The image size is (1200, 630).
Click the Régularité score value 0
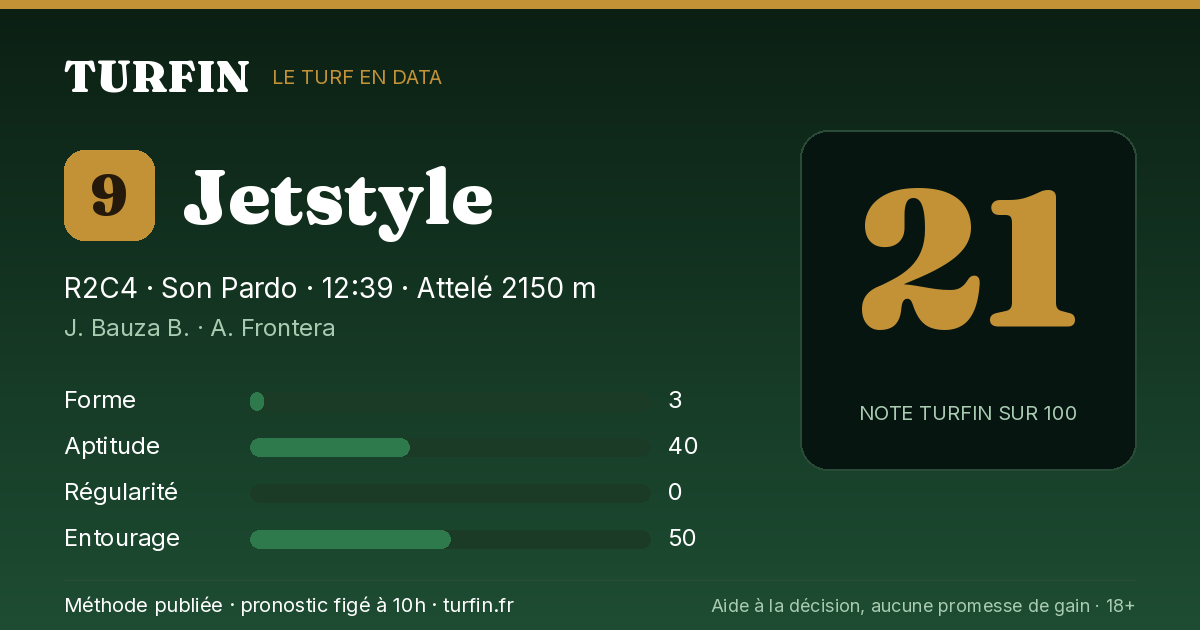click(675, 492)
